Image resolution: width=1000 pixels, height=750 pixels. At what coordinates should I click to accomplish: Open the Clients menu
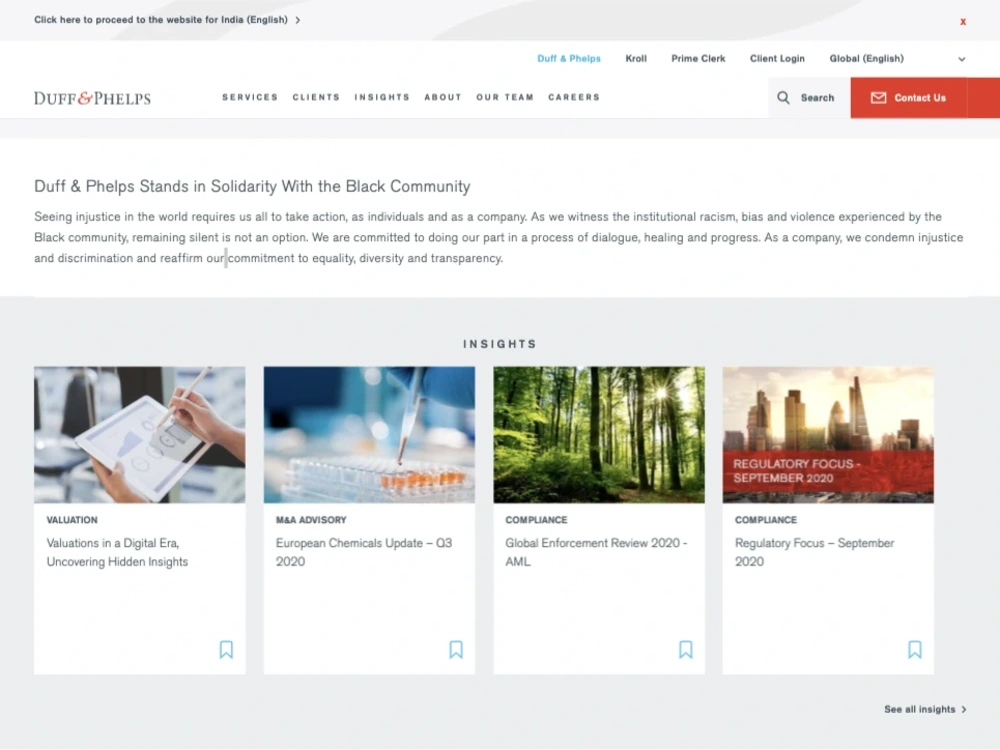coord(316,98)
